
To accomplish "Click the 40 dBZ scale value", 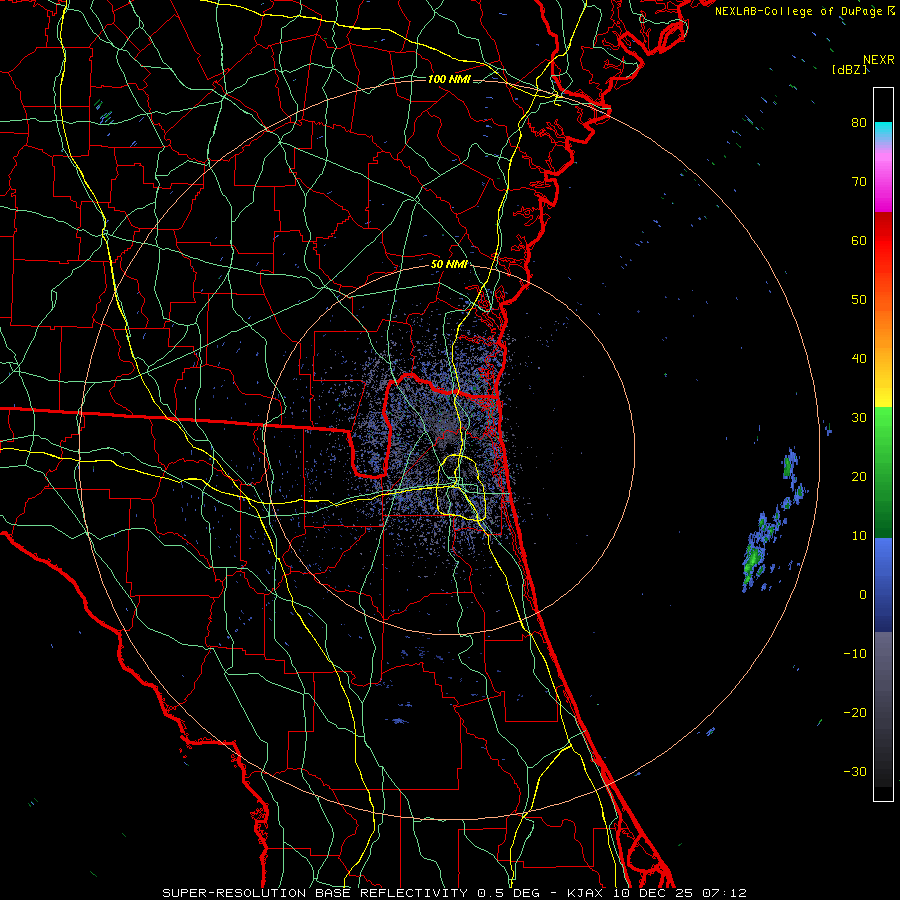I will [x=859, y=359].
